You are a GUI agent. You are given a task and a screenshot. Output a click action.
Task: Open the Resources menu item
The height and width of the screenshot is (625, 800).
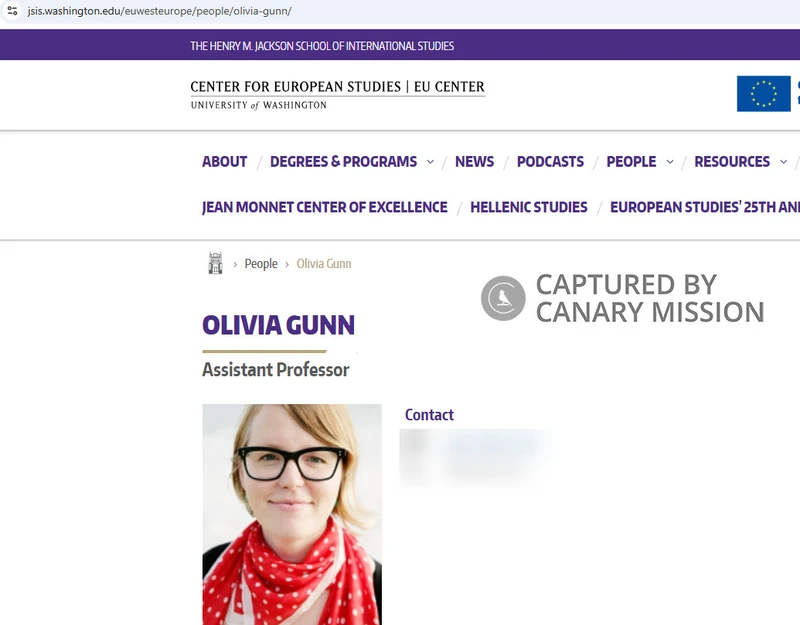tap(732, 162)
